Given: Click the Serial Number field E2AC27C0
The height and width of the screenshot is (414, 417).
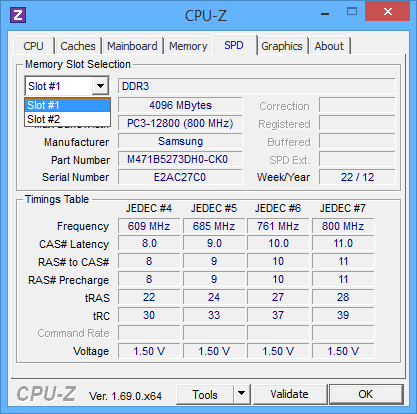Looking at the screenshot, I should (x=180, y=177).
